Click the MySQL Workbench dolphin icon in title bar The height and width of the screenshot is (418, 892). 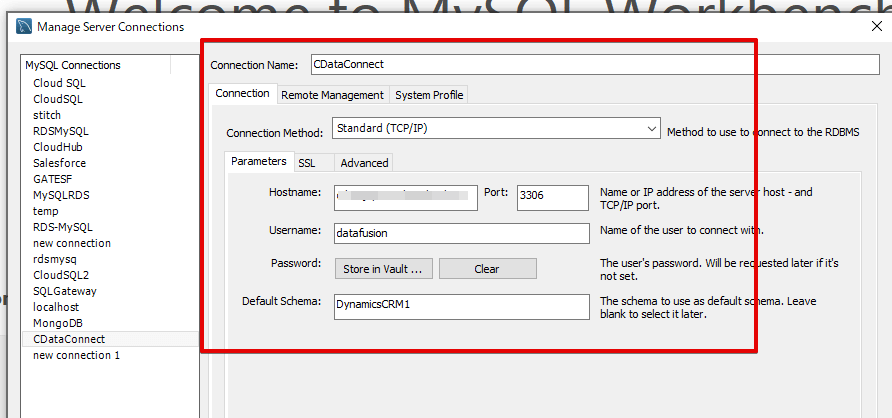(23, 27)
